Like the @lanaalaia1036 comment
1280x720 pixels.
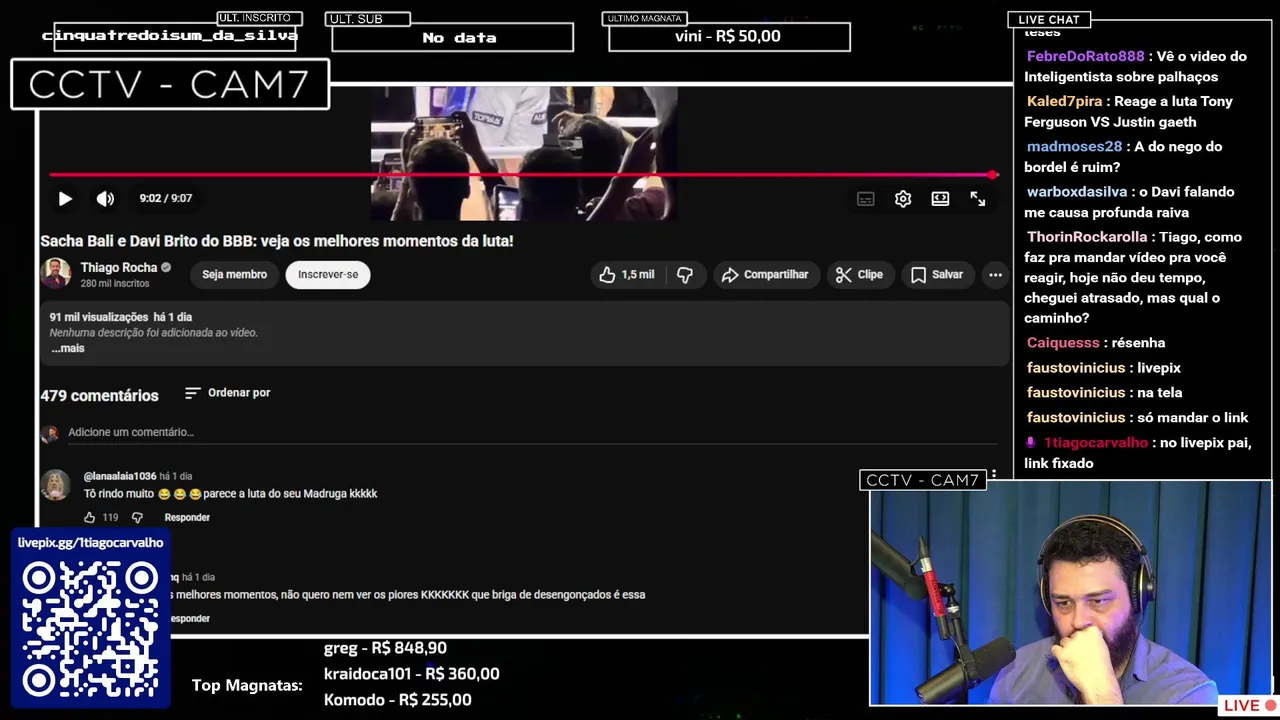89,518
